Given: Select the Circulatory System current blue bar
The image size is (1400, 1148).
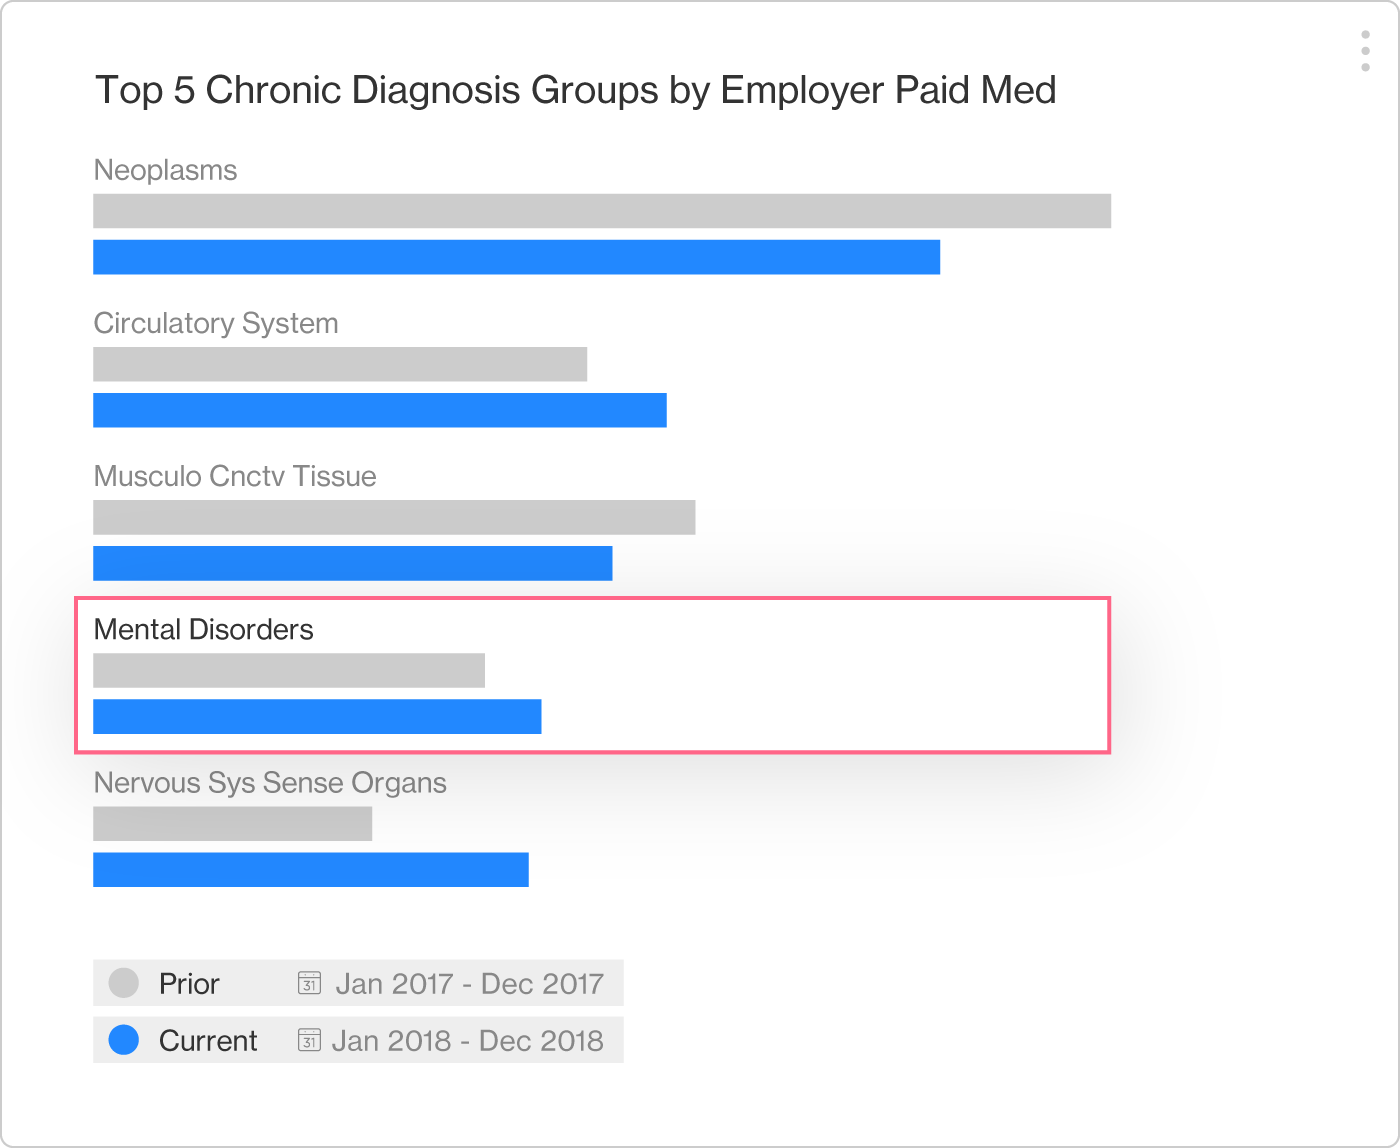Looking at the screenshot, I should (380, 410).
